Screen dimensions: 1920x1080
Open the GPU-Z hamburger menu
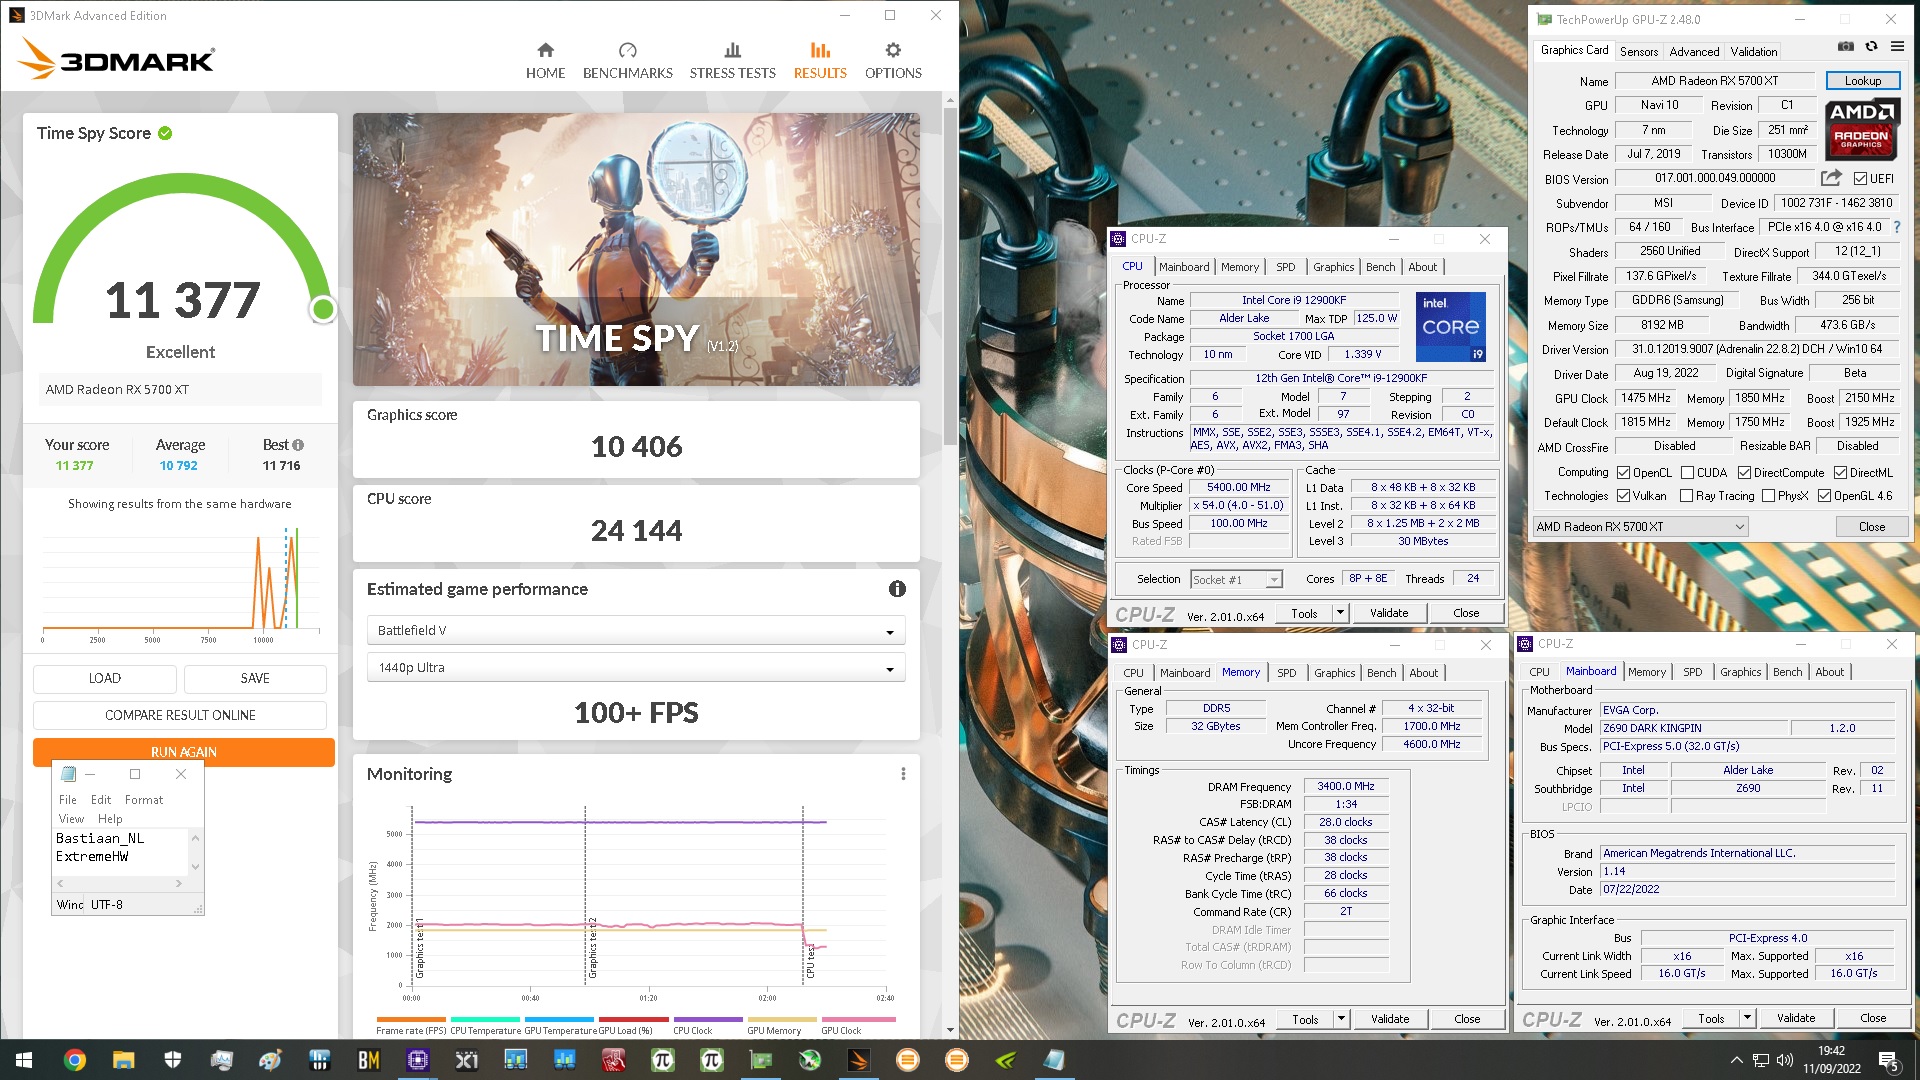(1897, 46)
